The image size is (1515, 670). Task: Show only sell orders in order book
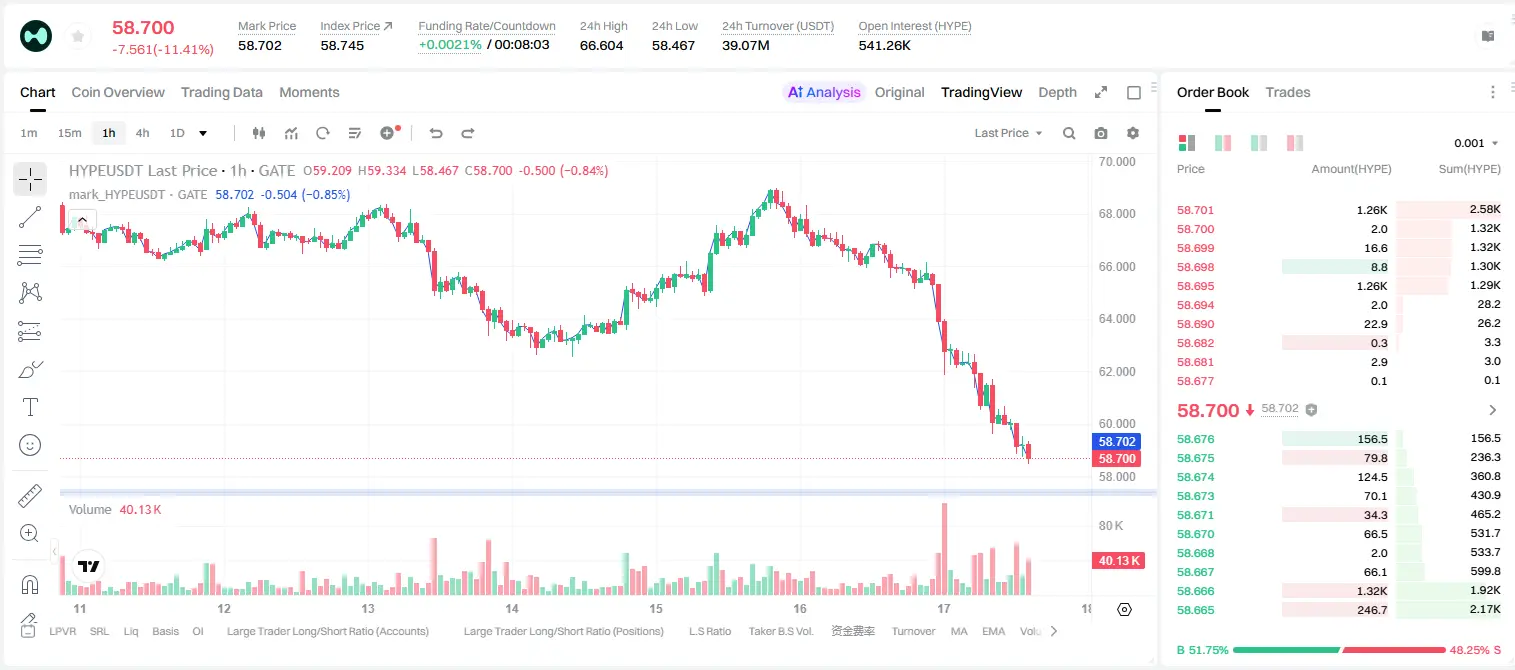1294,143
